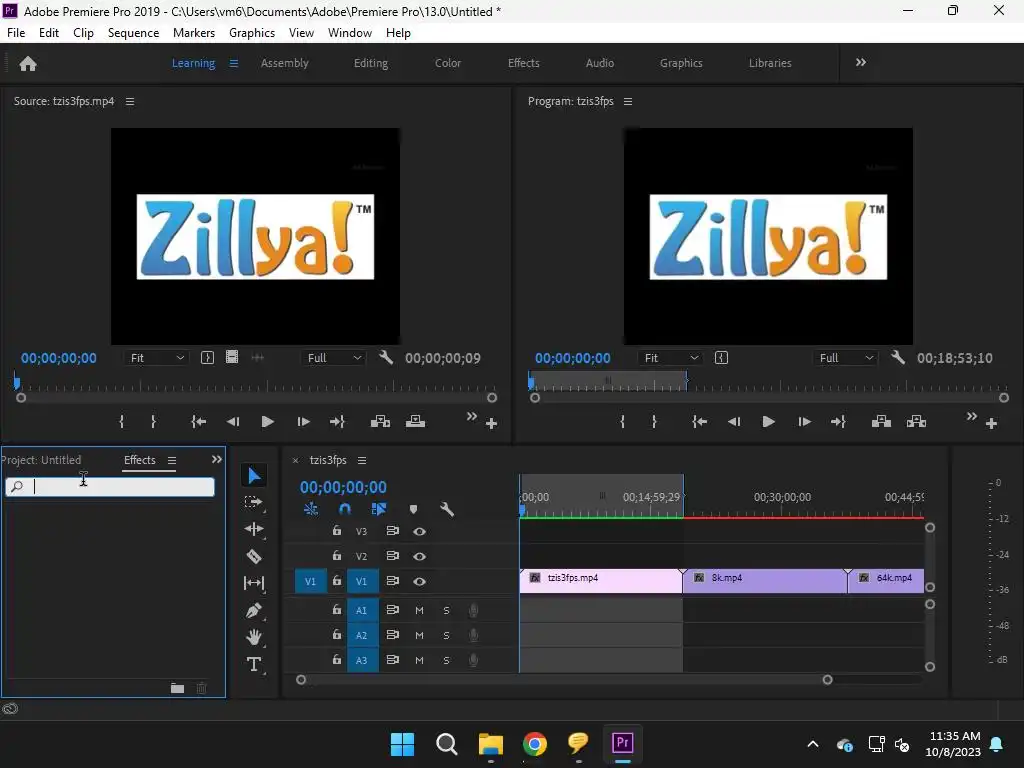Open Program monitor settings wrench
The image size is (1024, 768).
[x=898, y=357]
